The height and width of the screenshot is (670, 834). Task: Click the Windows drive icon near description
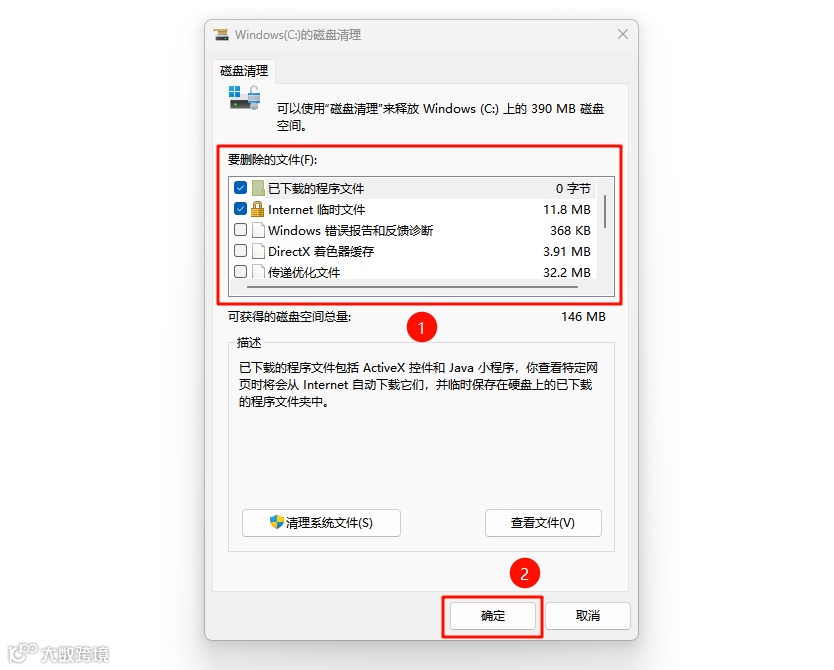pyautogui.click(x=245, y=98)
